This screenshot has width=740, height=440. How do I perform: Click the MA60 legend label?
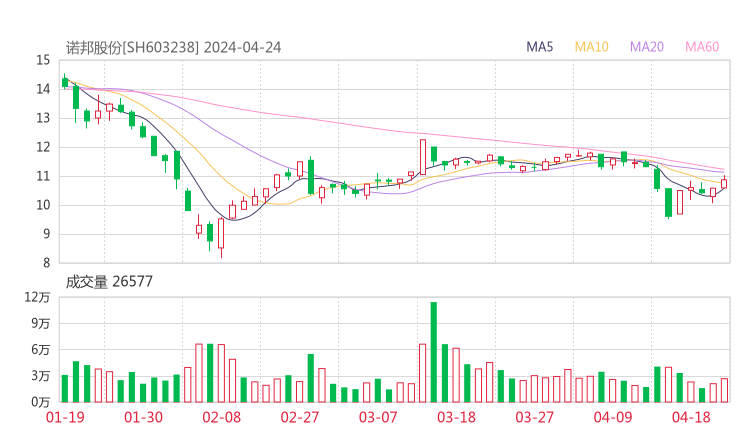[702, 47]
